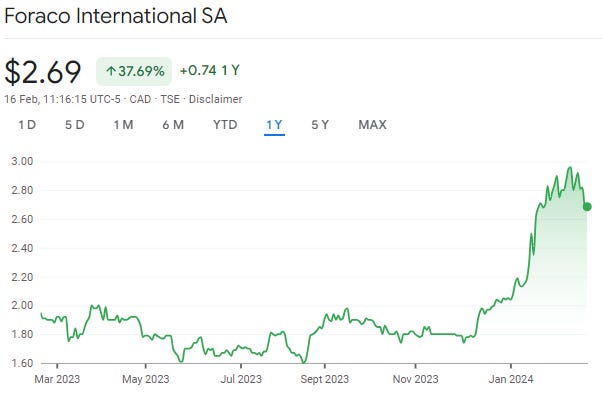Select the 5D time range tab

tap(75, 125)
